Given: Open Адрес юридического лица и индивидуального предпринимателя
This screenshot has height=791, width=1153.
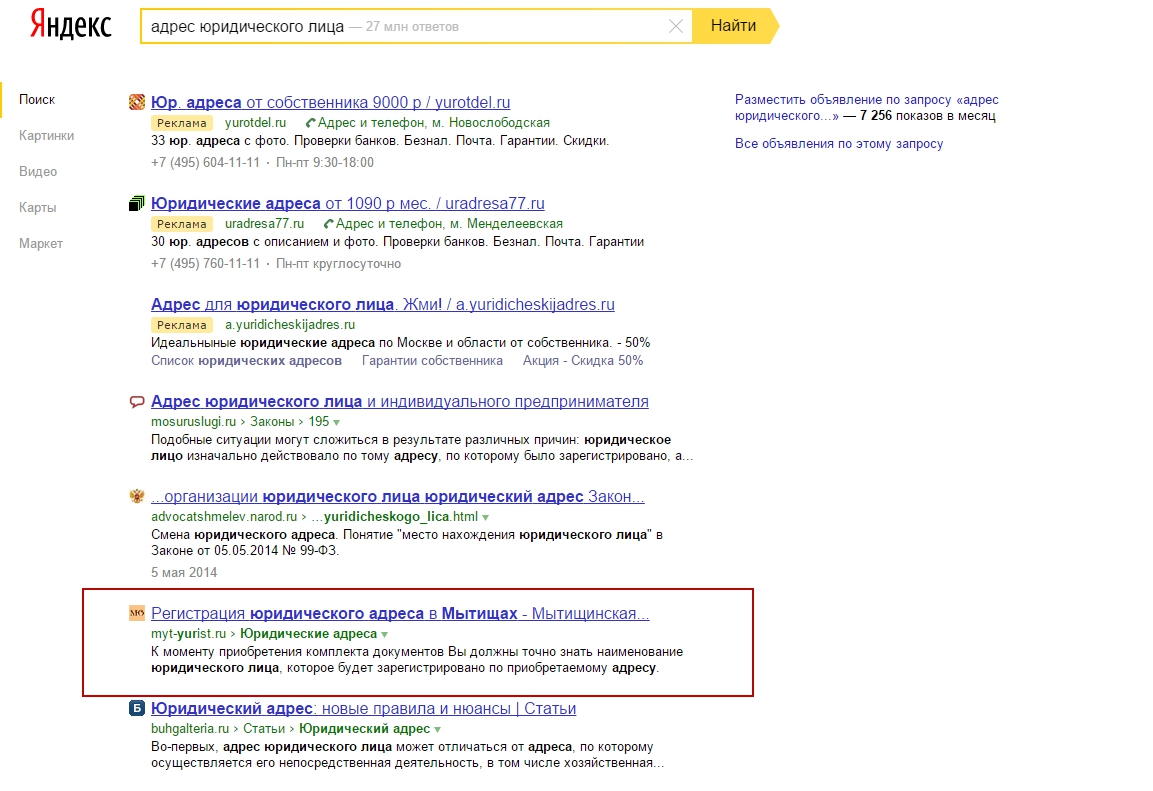Looking at the screenshot, I should pos(399,401).
